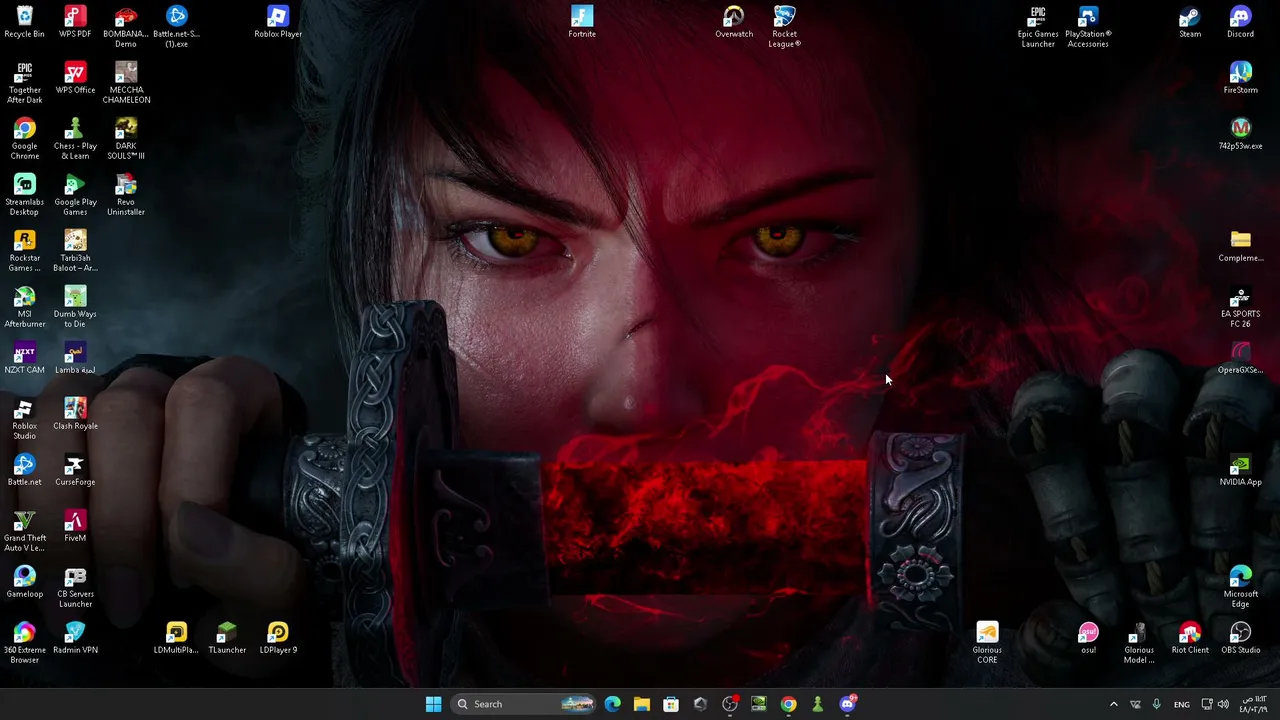1280x720 pixels.
Task: Open the Steam desktop shortcut
Action: [1190, 22]
